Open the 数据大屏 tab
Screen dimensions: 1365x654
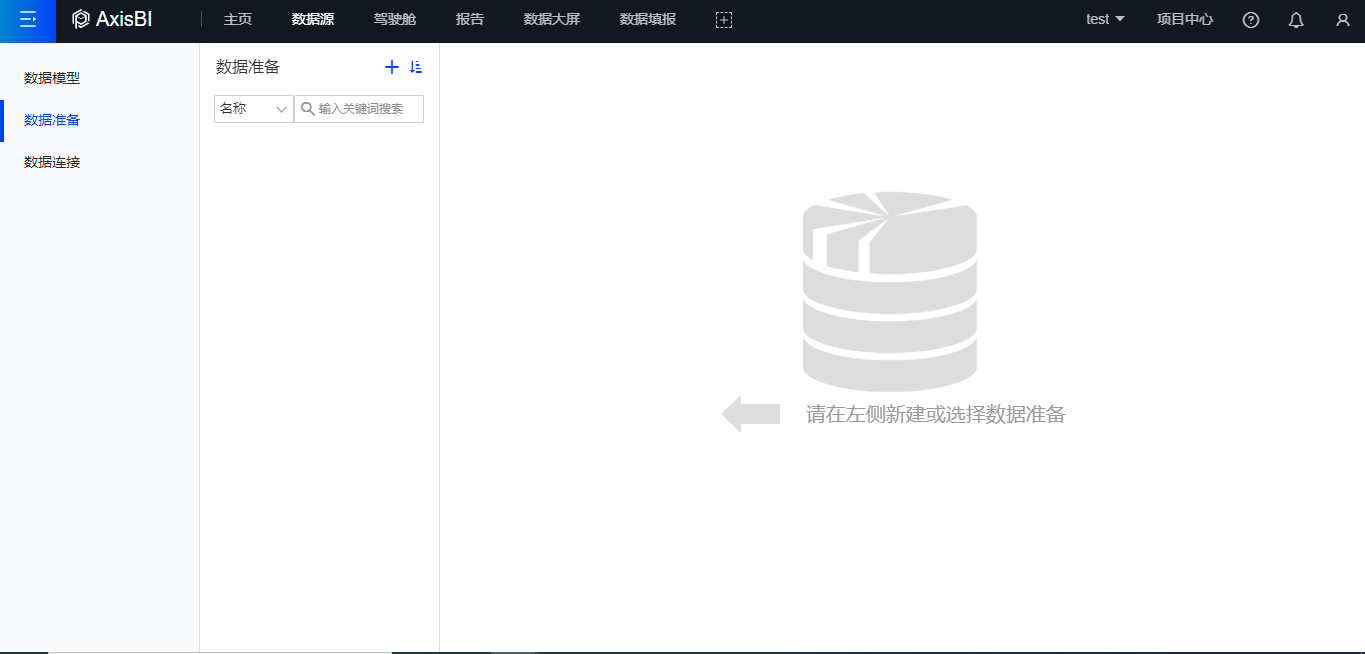click(552, 20)
